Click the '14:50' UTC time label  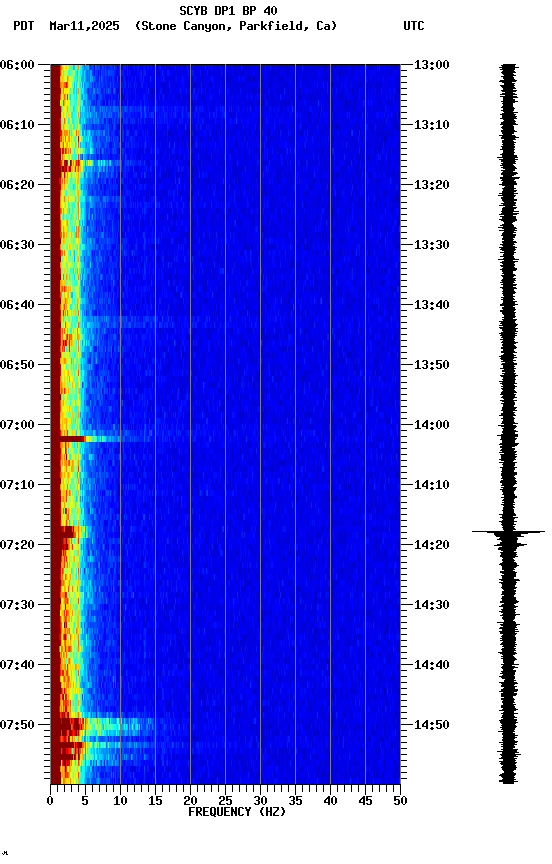point(432,725)
